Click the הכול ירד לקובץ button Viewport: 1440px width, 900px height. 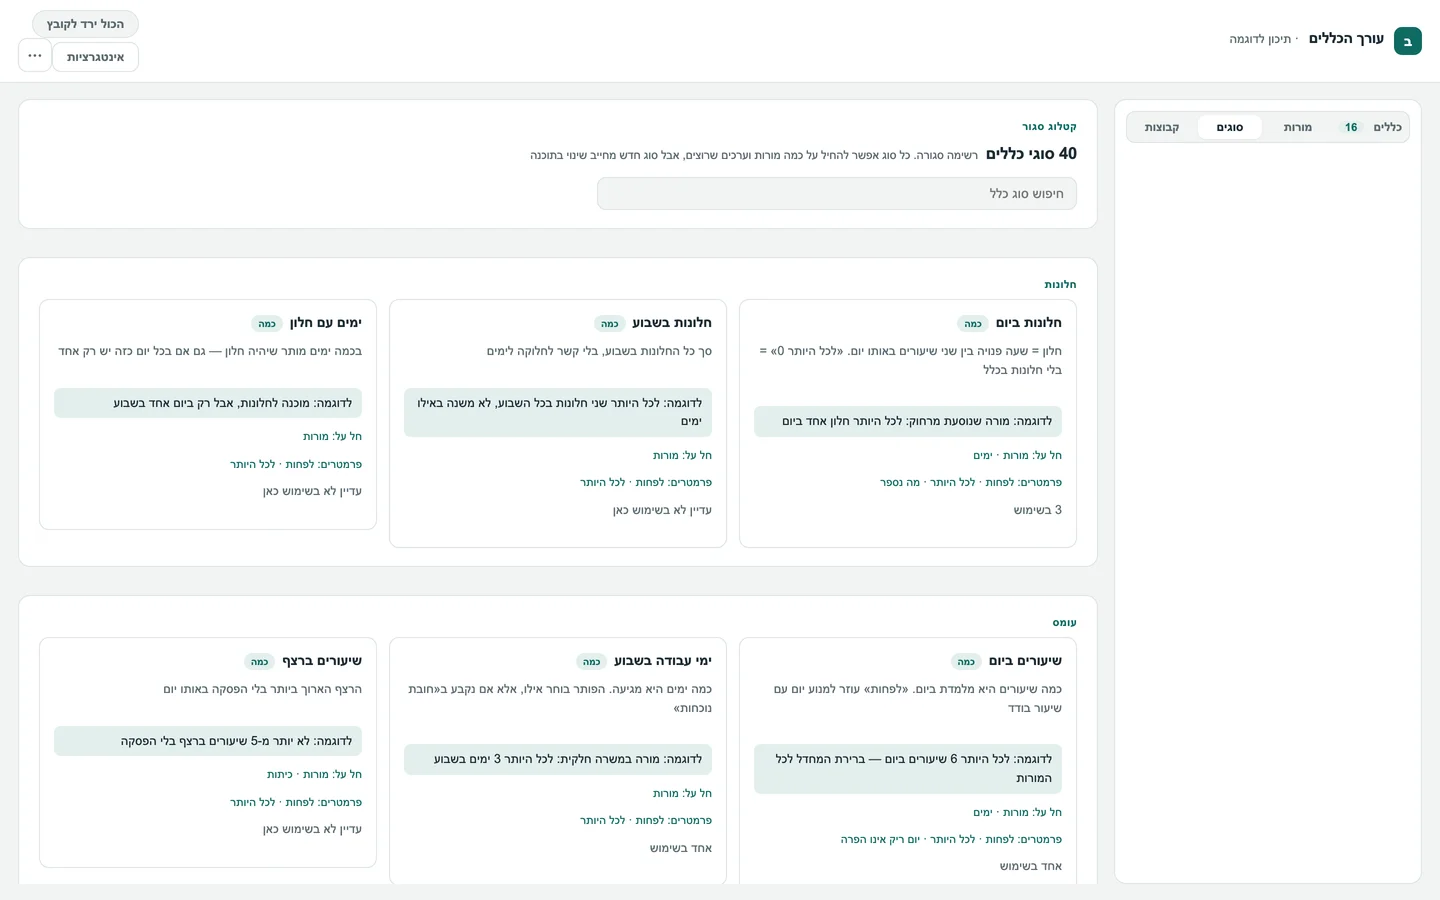85,24
